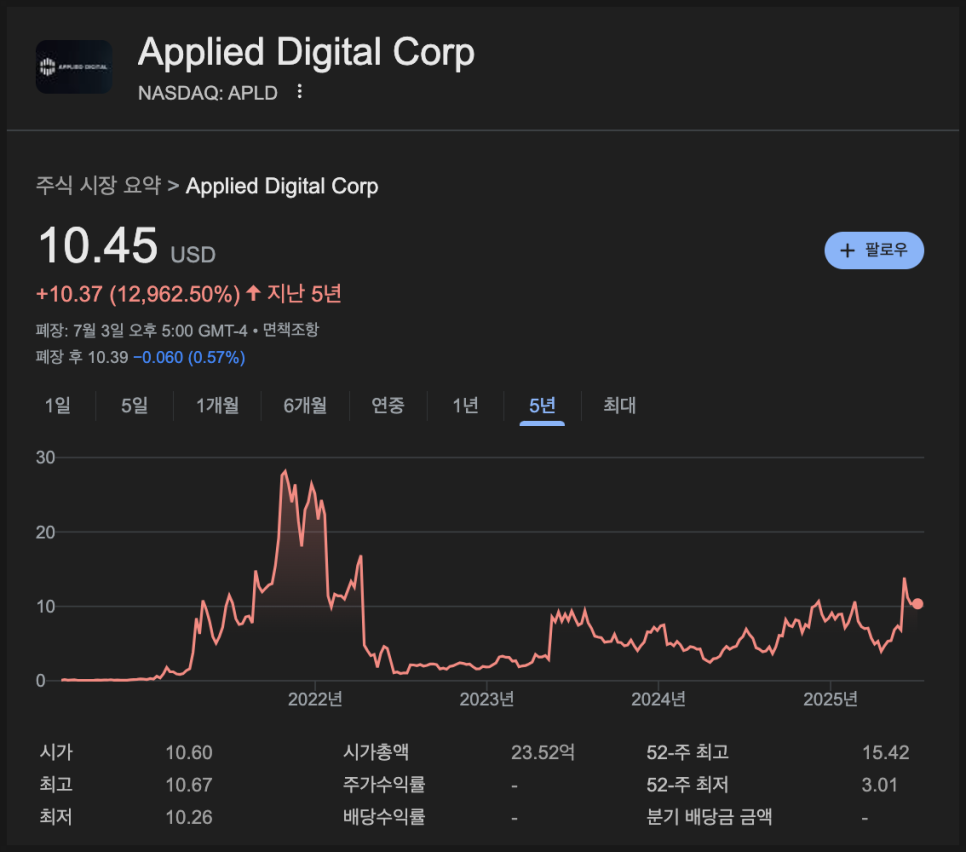
Task: Click the 분기 배당금 금액 label
Action: 709,817
